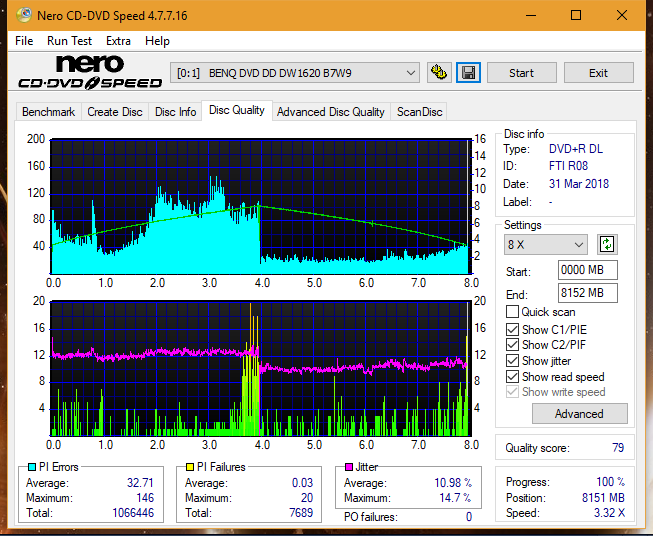Click the PI Errors maximum 146

[145, 497]
